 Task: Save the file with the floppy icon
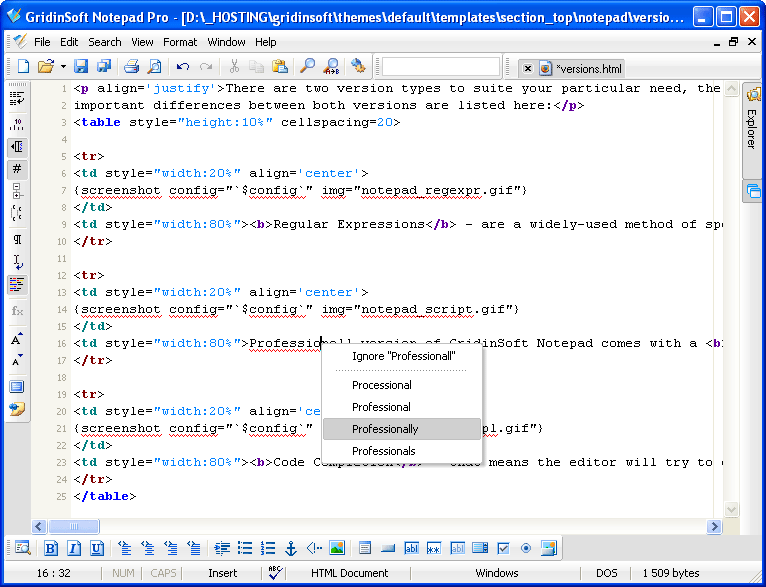point(81,66)
